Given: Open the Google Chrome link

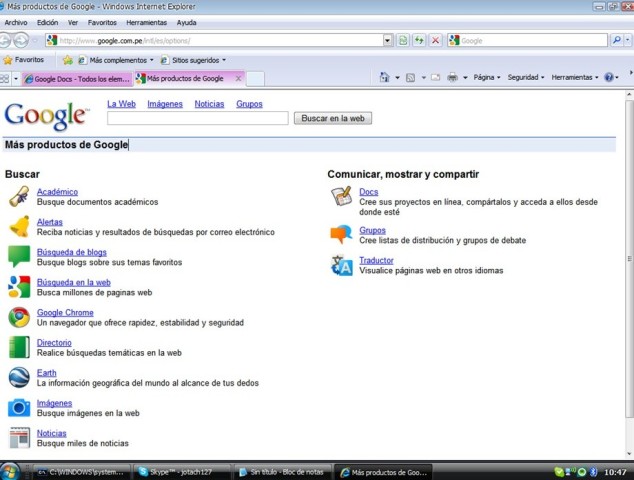Looking at the screenshot, I should point(65,313).
